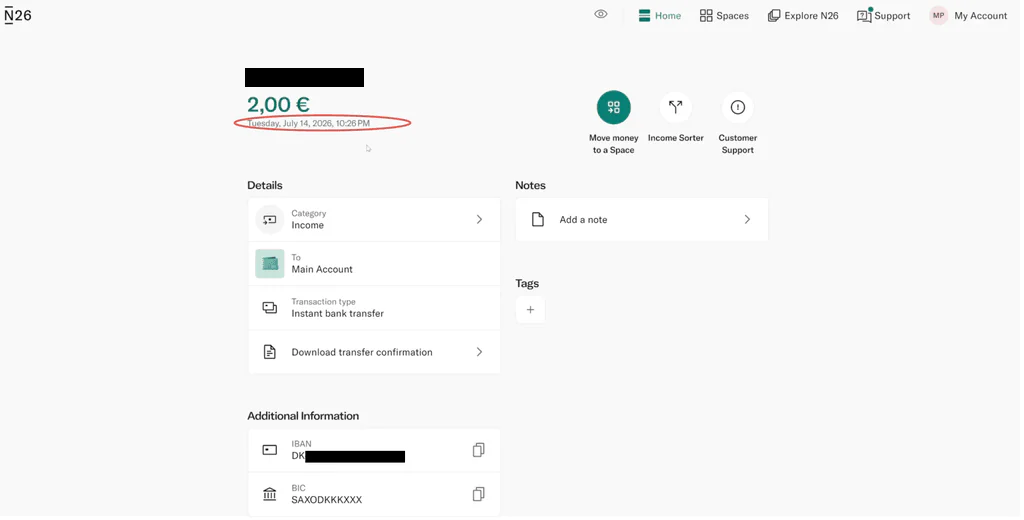Image resolution: width=1024 pixels, height=520 pixels.
Task: Open the Income Sorter icon
Action: [x=675, y=107]
